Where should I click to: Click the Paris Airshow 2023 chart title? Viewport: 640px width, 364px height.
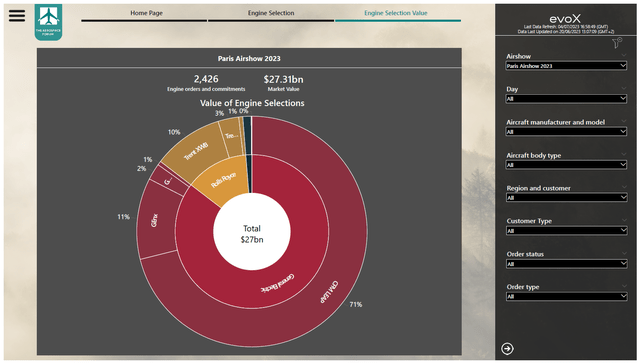click(249, 58)
